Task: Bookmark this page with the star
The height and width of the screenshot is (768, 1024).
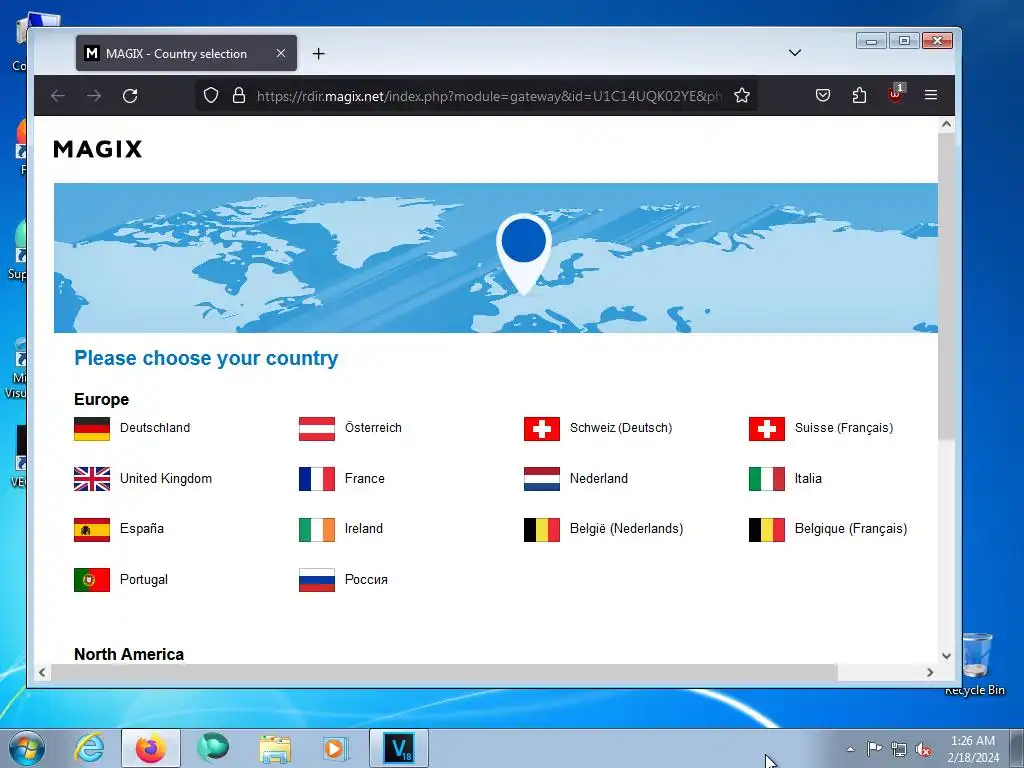Action: pyautogui.click(x=742, y=96)
